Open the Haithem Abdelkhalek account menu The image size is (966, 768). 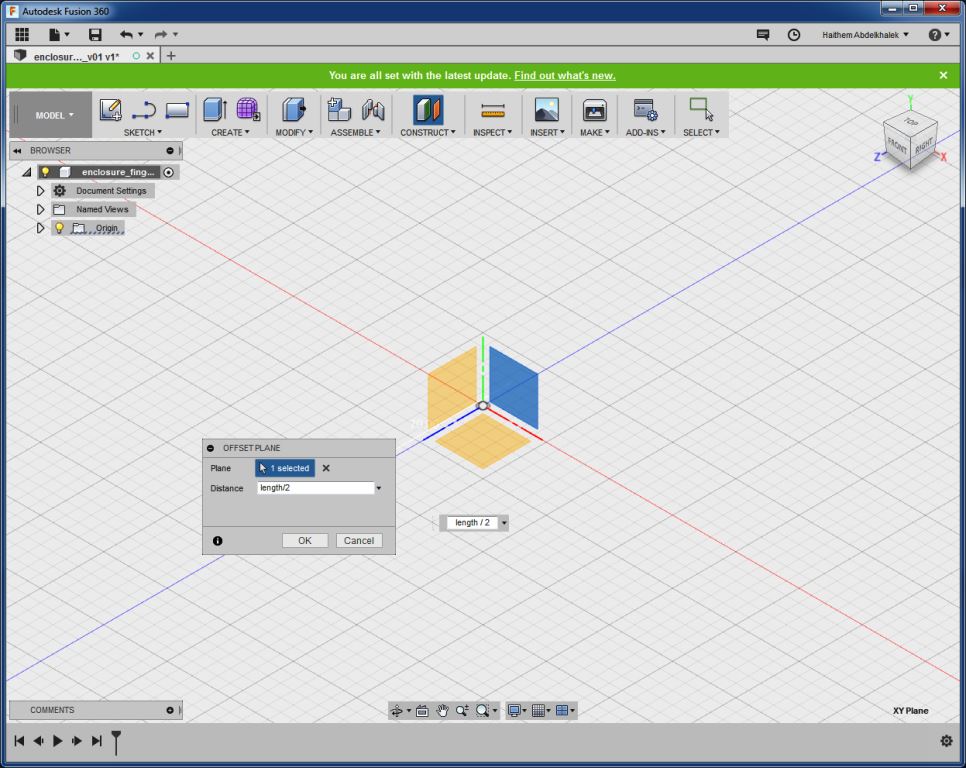point(865,35)
